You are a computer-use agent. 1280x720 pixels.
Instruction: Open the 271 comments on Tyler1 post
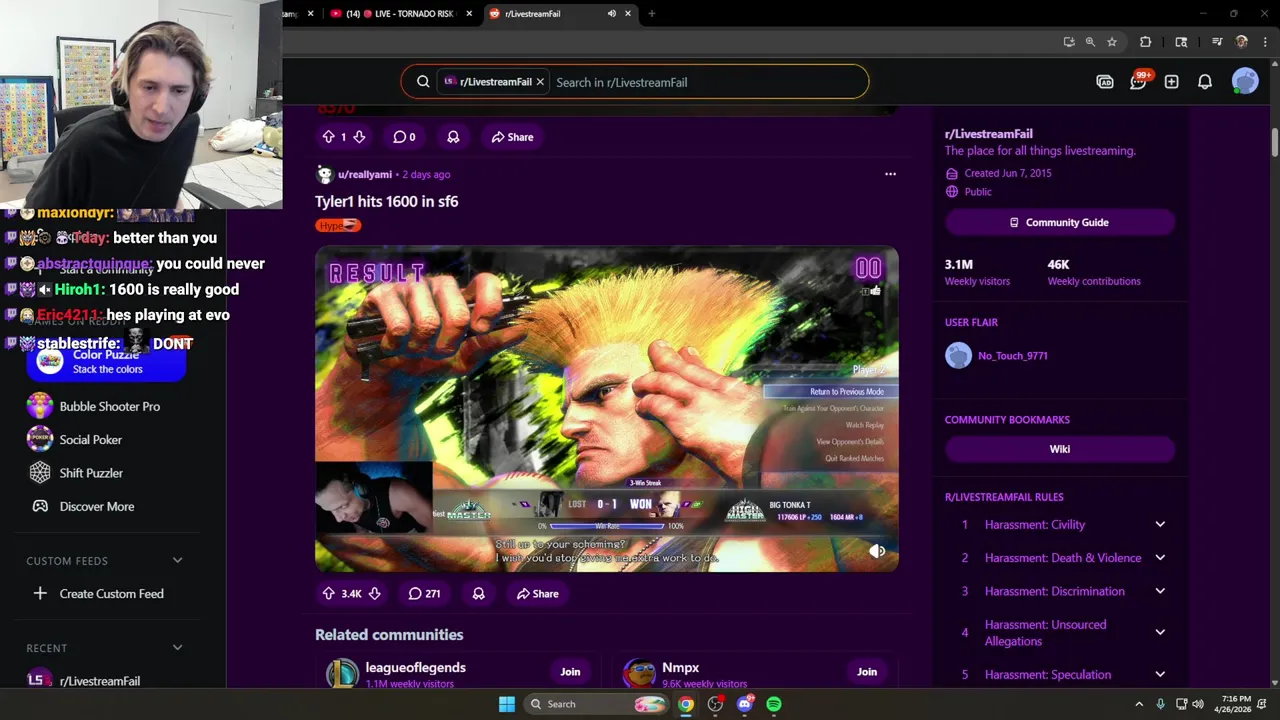[424, 594]
